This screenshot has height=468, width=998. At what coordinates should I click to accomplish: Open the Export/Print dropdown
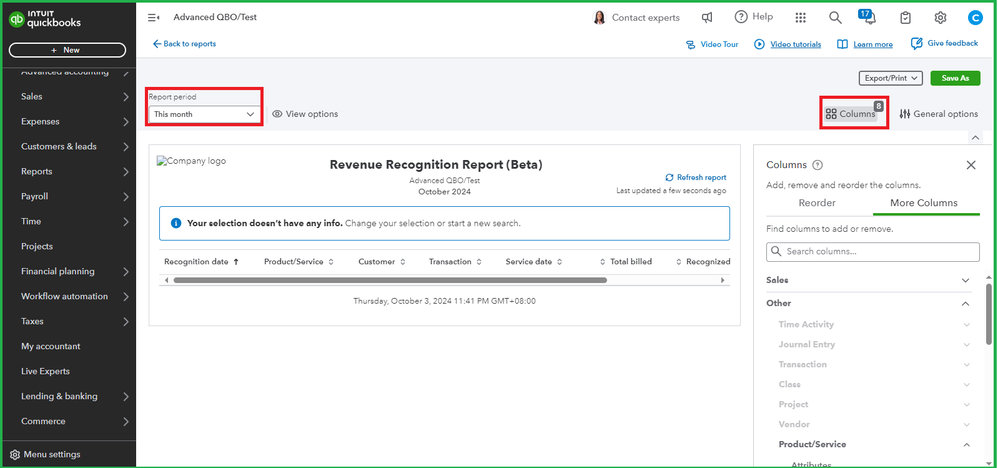890,78
